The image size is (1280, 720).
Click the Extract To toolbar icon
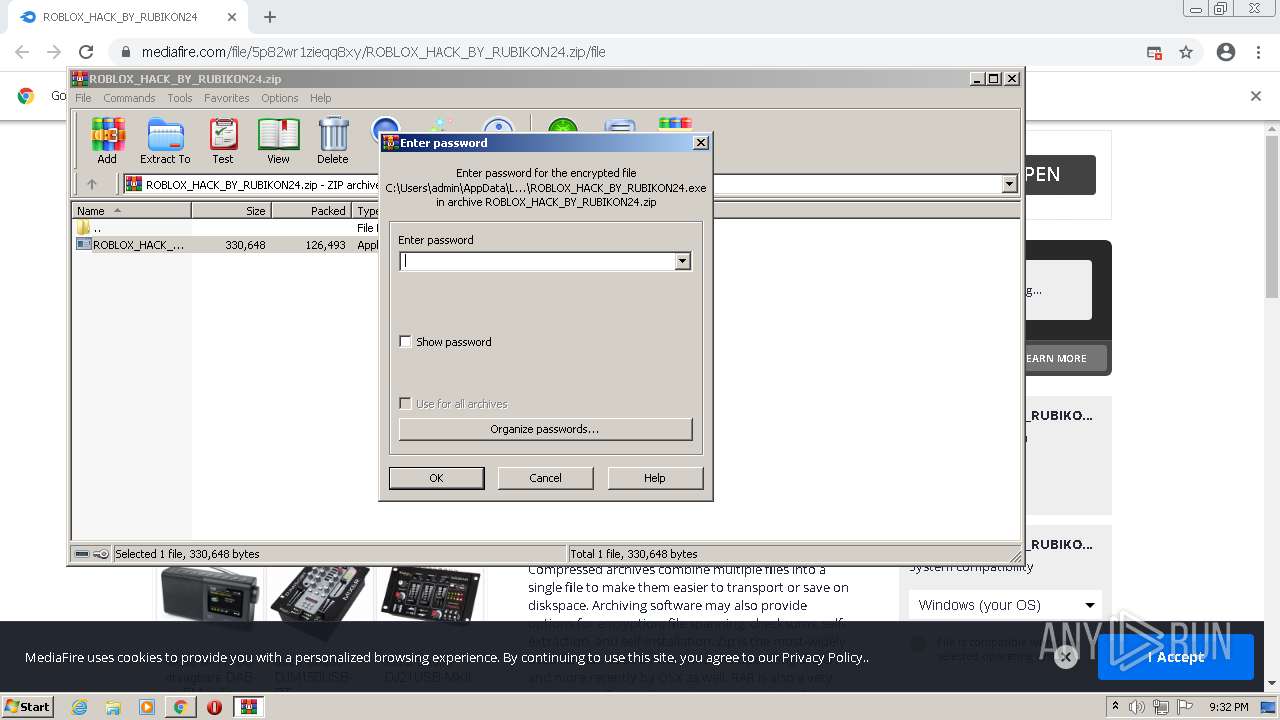coord(165,141)
